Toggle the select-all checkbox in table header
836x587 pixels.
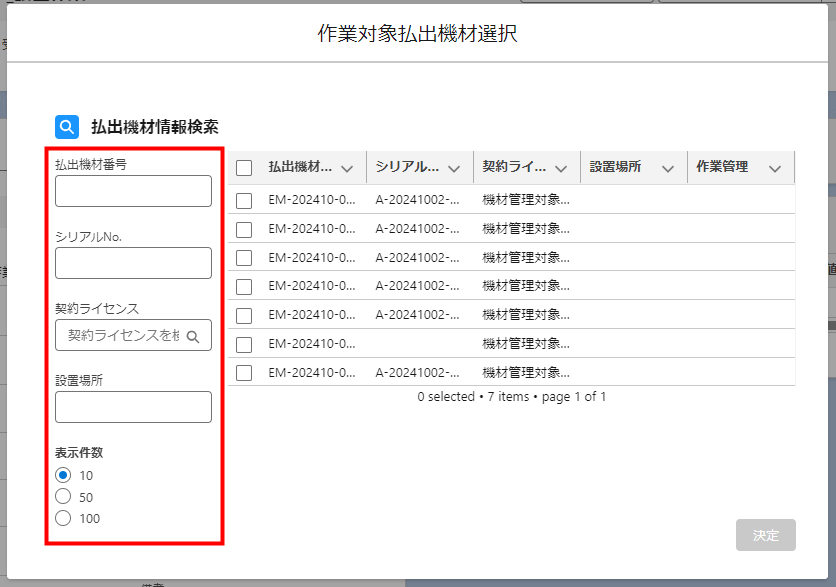[244, 168]
